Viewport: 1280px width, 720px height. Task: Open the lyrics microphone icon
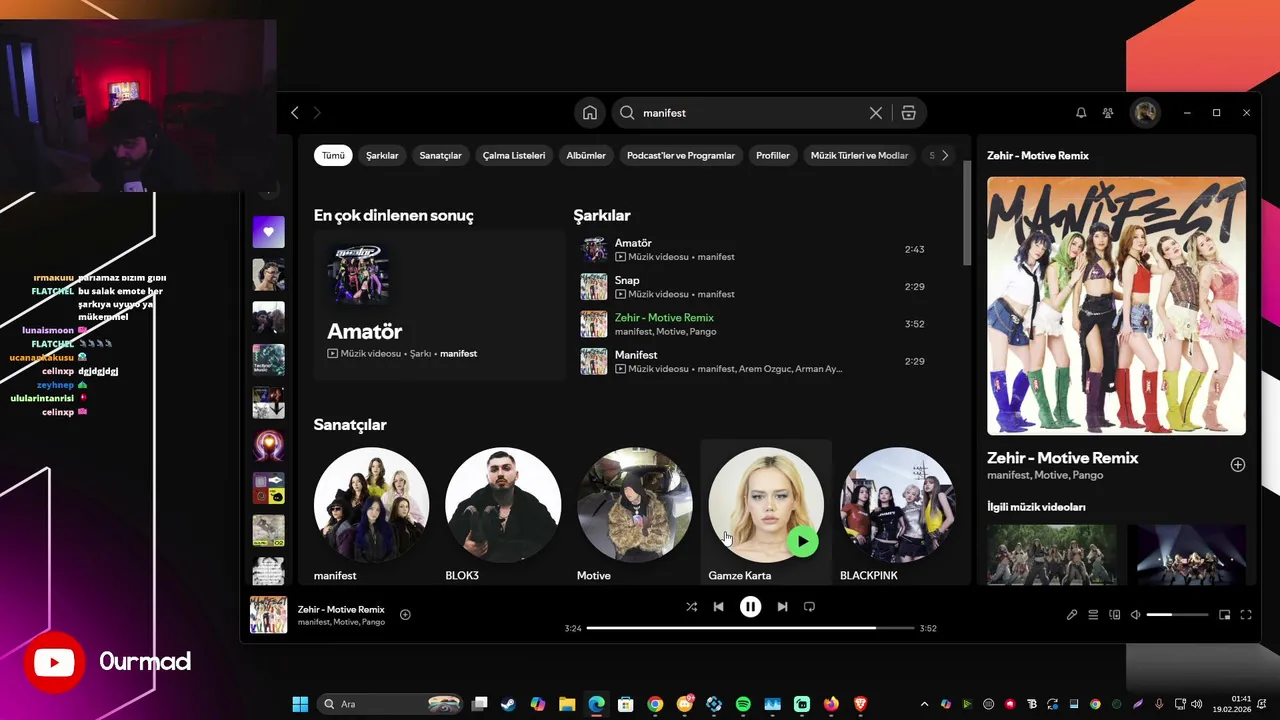(x=1072, y=615)
